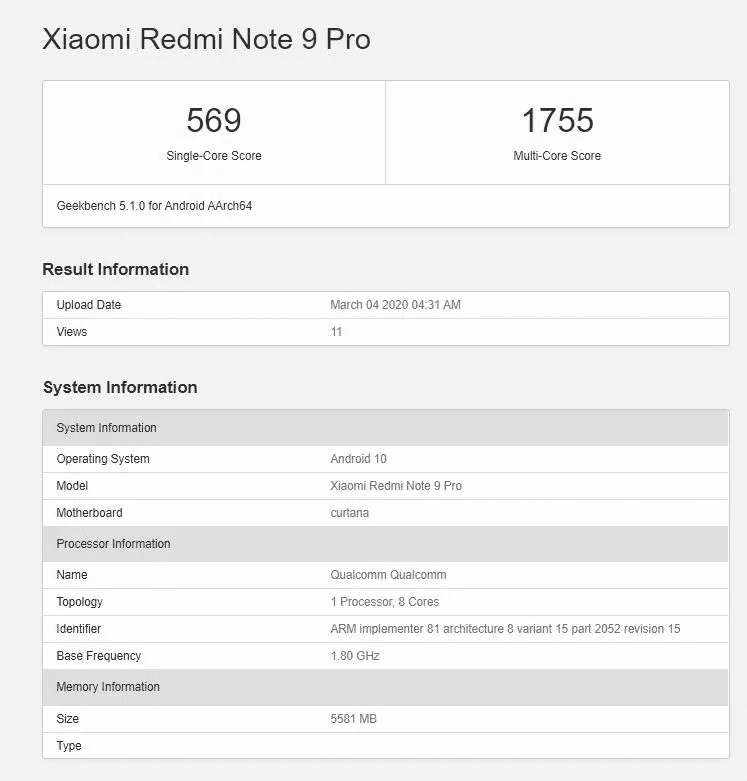Select the motherboard value curtana
Screen dimensions: 747x781
coord(350,513)
